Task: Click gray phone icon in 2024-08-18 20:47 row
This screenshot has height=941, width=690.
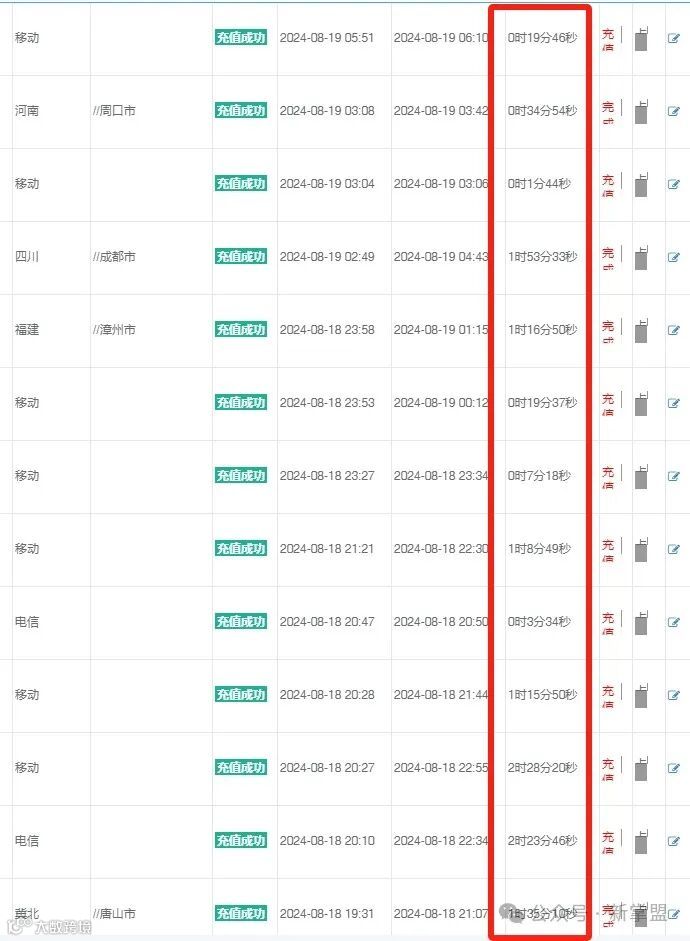Action: (x=641, y=621)
